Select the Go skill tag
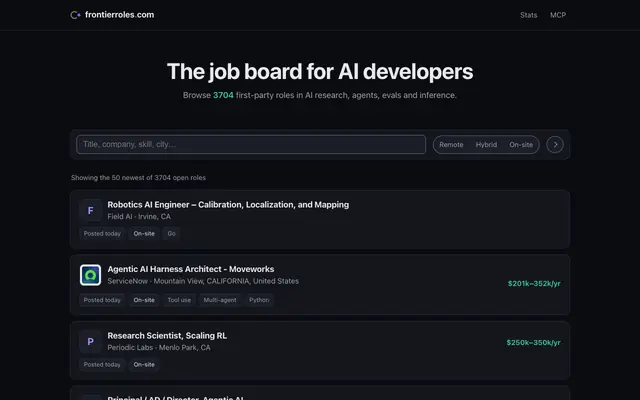The width and height of the screenshot is (640, 400). tap(171, 233)
